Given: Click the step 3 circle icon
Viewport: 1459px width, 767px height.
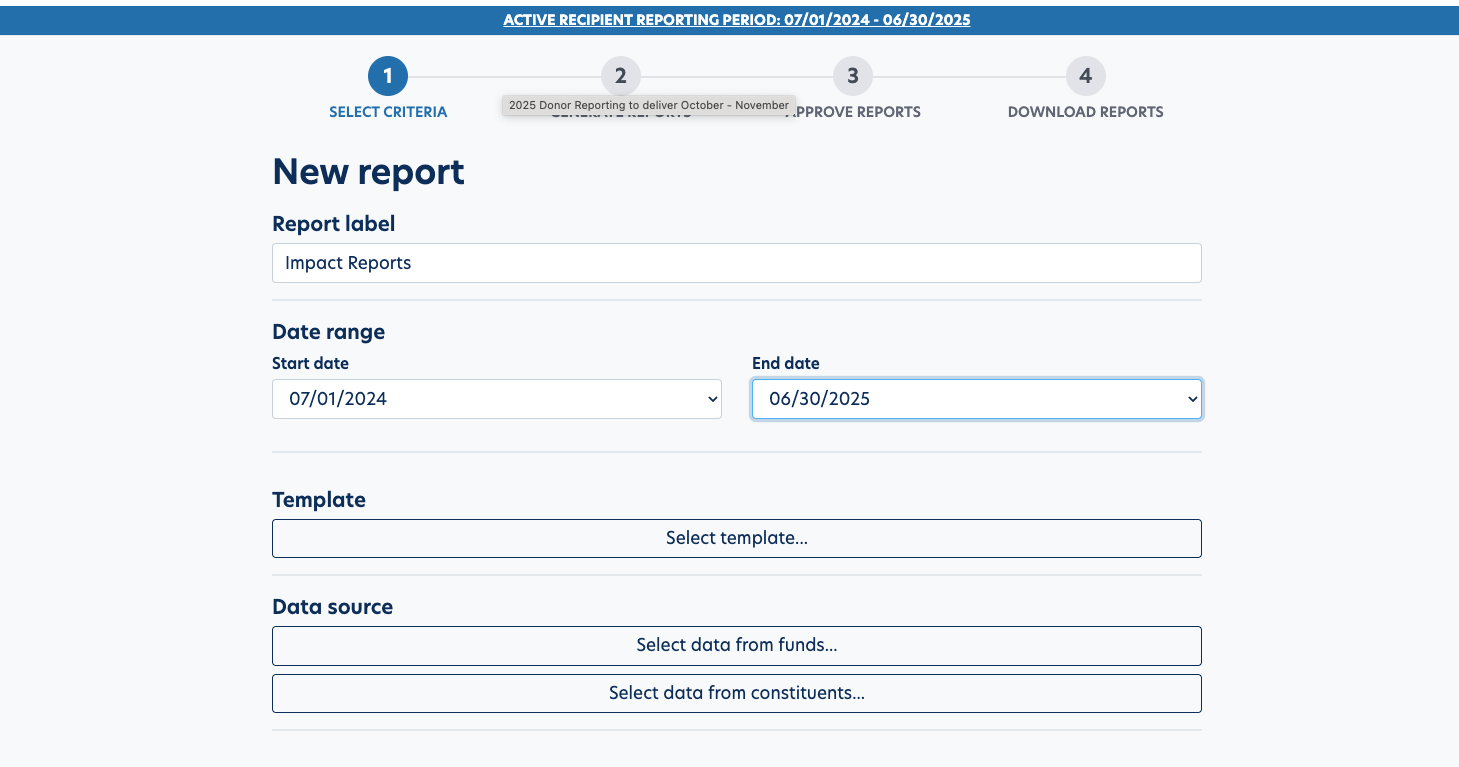Looking at the screenshot, I should coord(853,76).
